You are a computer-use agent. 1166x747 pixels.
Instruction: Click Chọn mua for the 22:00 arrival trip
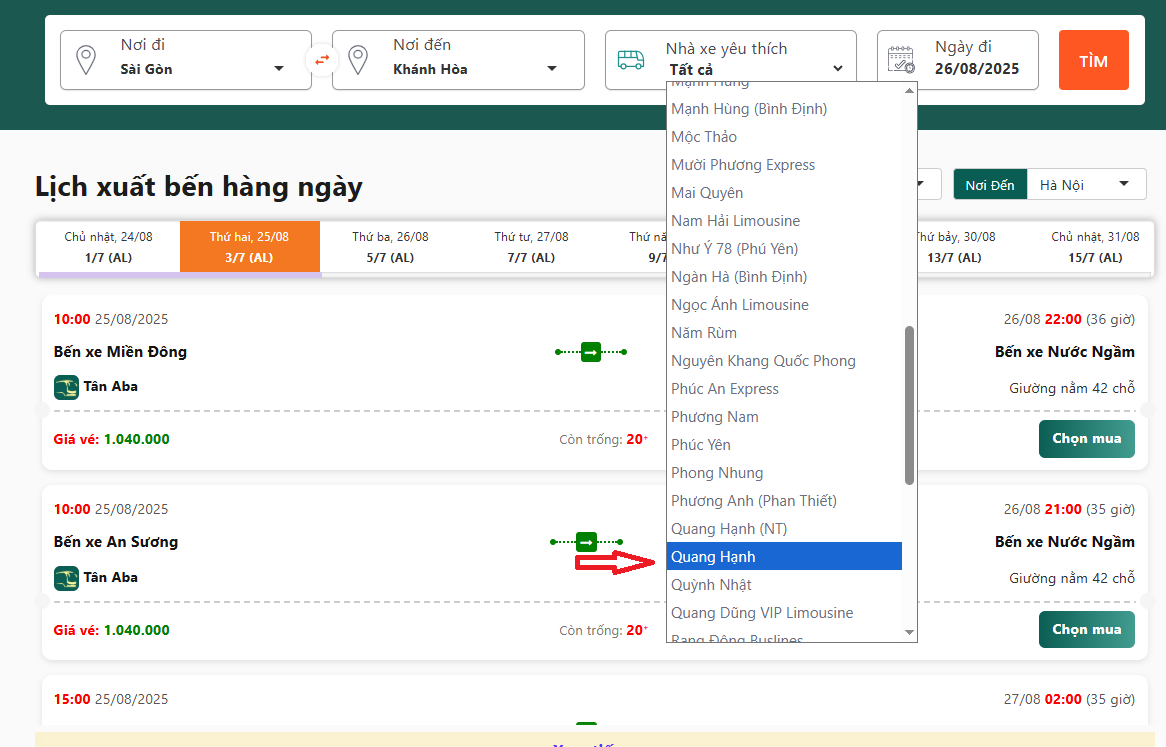pyautogui.click(x=1086, y=439)
